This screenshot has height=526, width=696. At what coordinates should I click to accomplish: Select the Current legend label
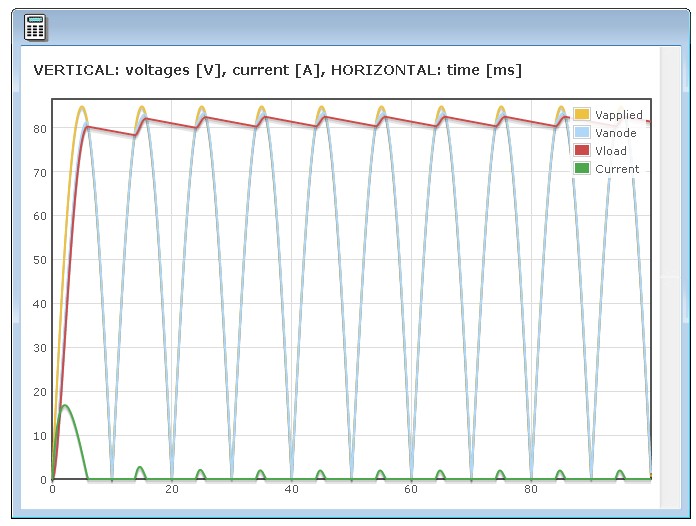[617, 169]
